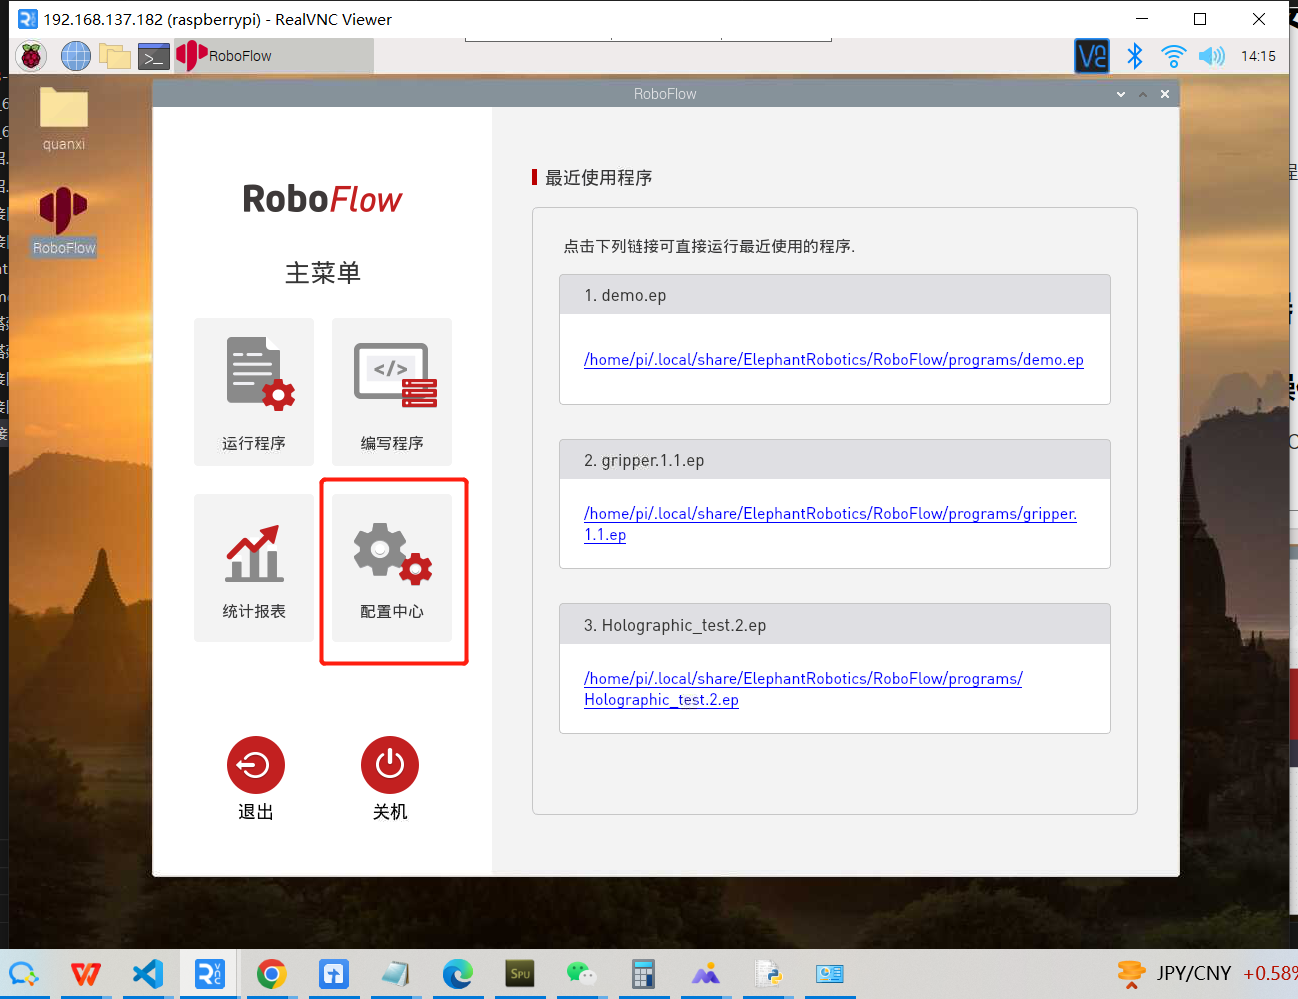Open the gripper.1.1.ep program link
1298x999 pixels.
(x=829, y=514)
